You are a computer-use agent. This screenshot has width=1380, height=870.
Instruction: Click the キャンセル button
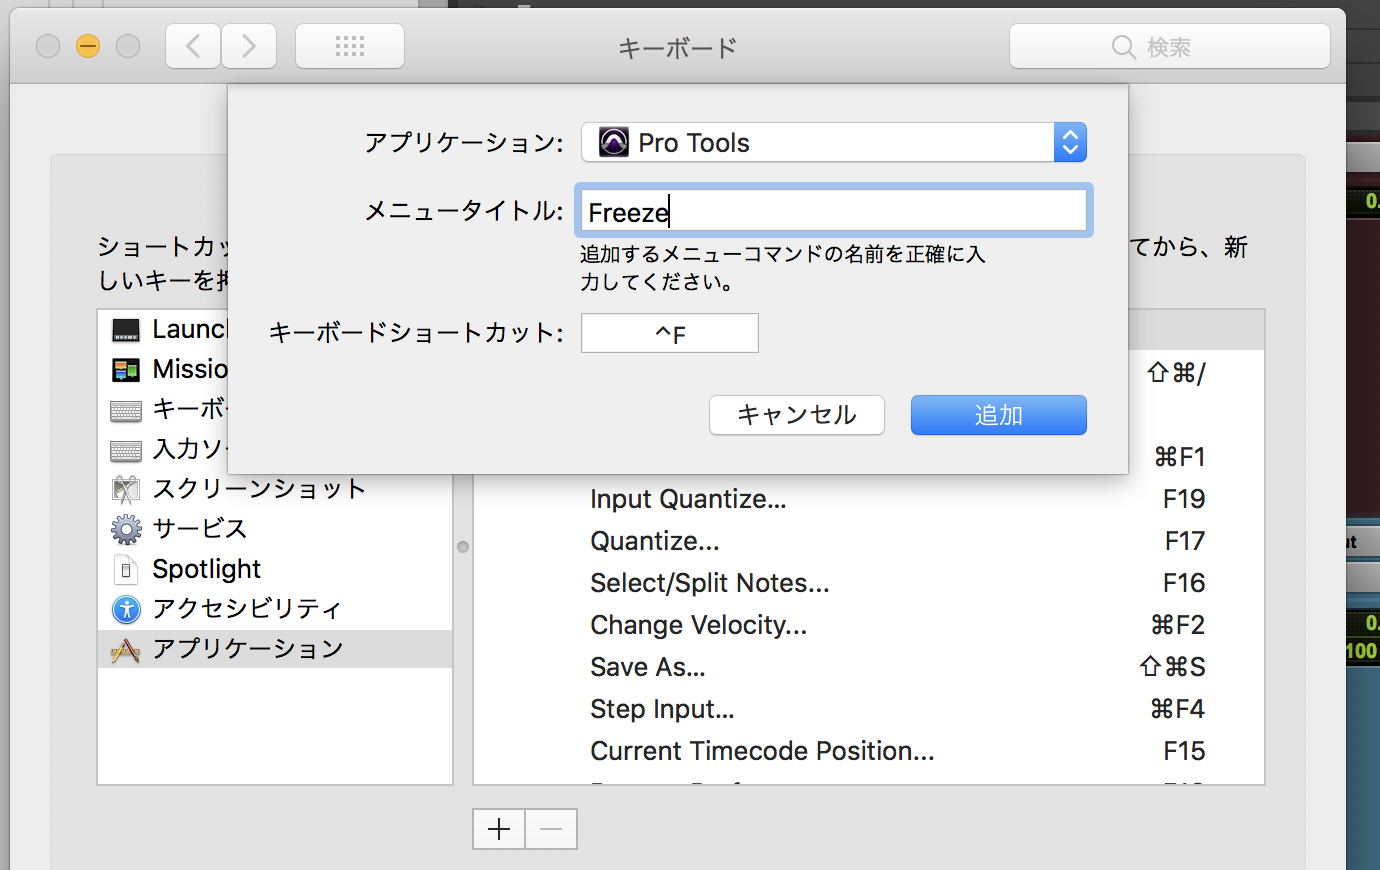tap(797, 415)
